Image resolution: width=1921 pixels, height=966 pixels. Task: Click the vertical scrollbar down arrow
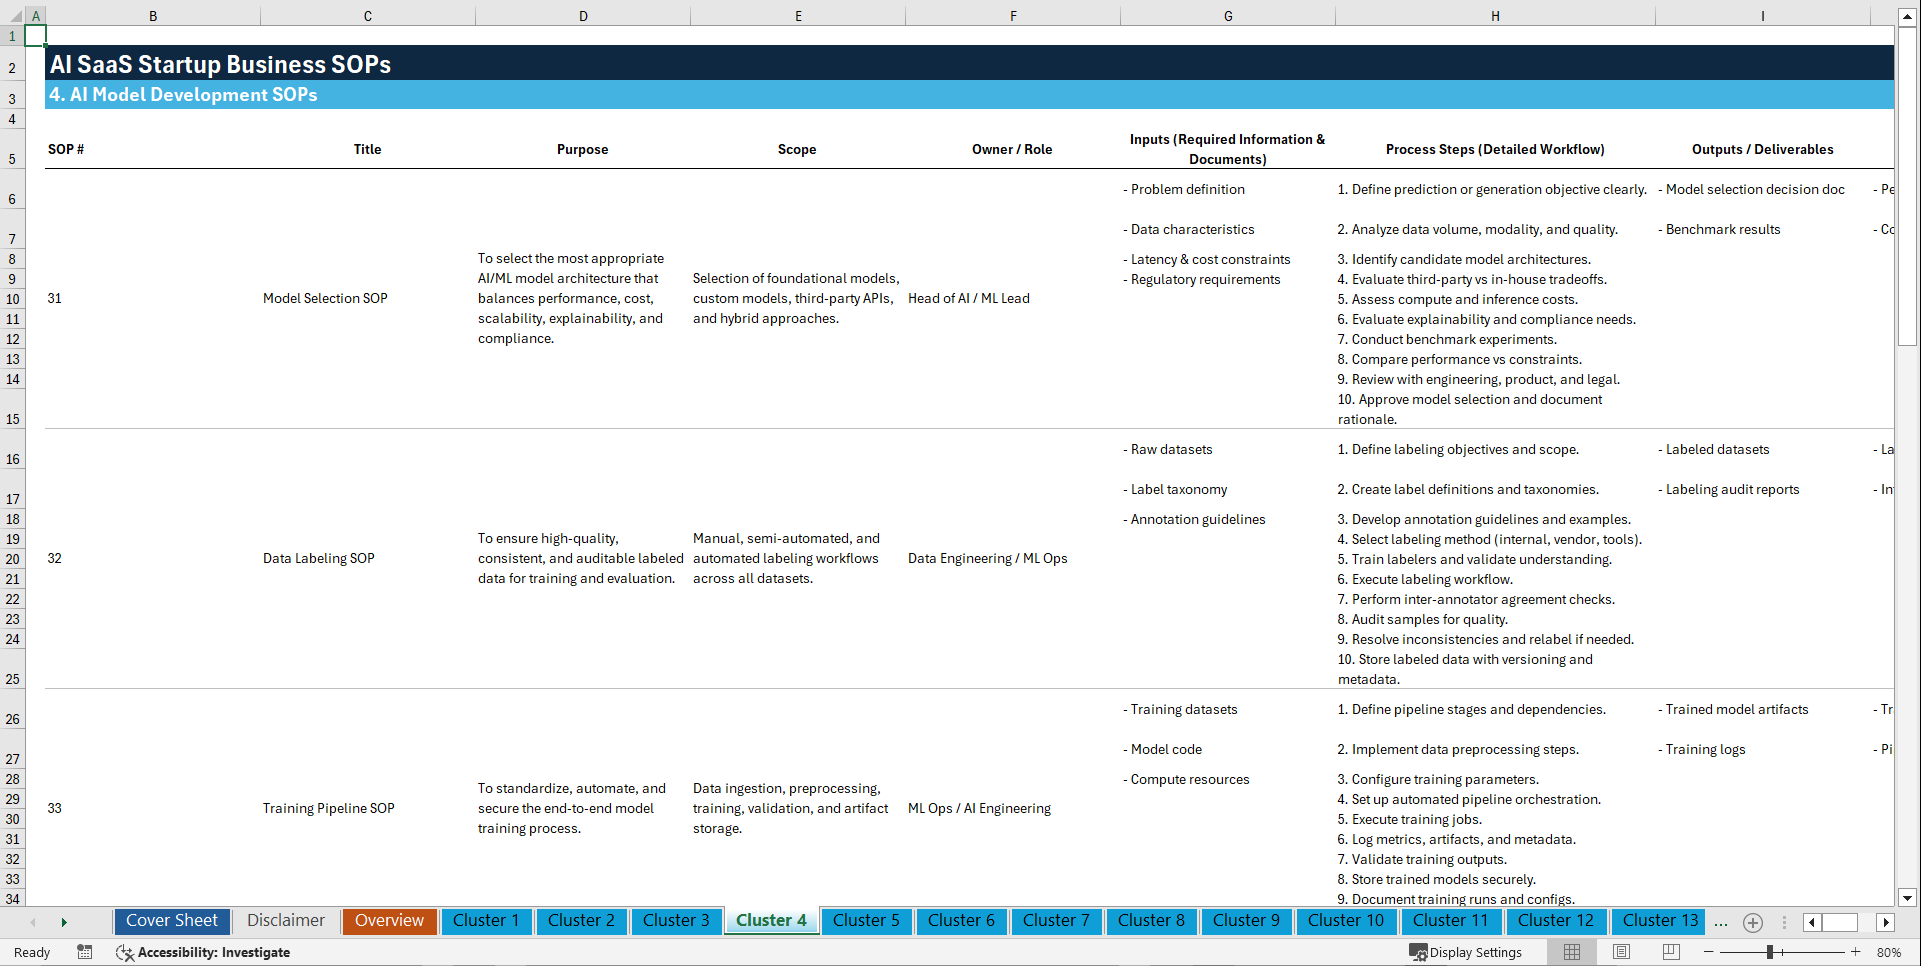coord(1909,899)
